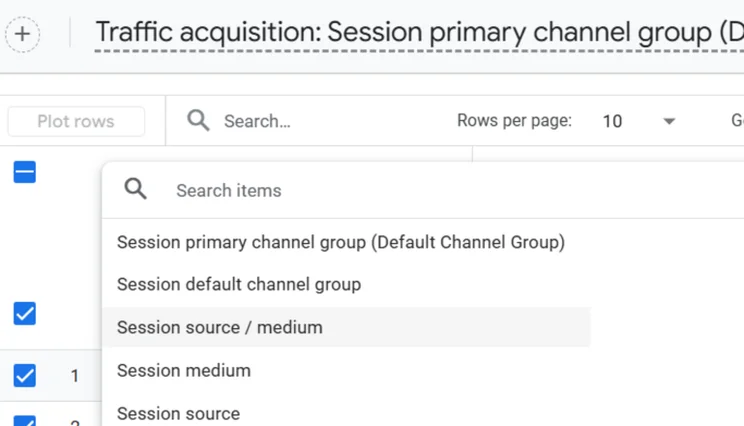Select Session primary channel group option
Image resolution: width=744 pixels, height=426 pixels.
coord(341,242)
